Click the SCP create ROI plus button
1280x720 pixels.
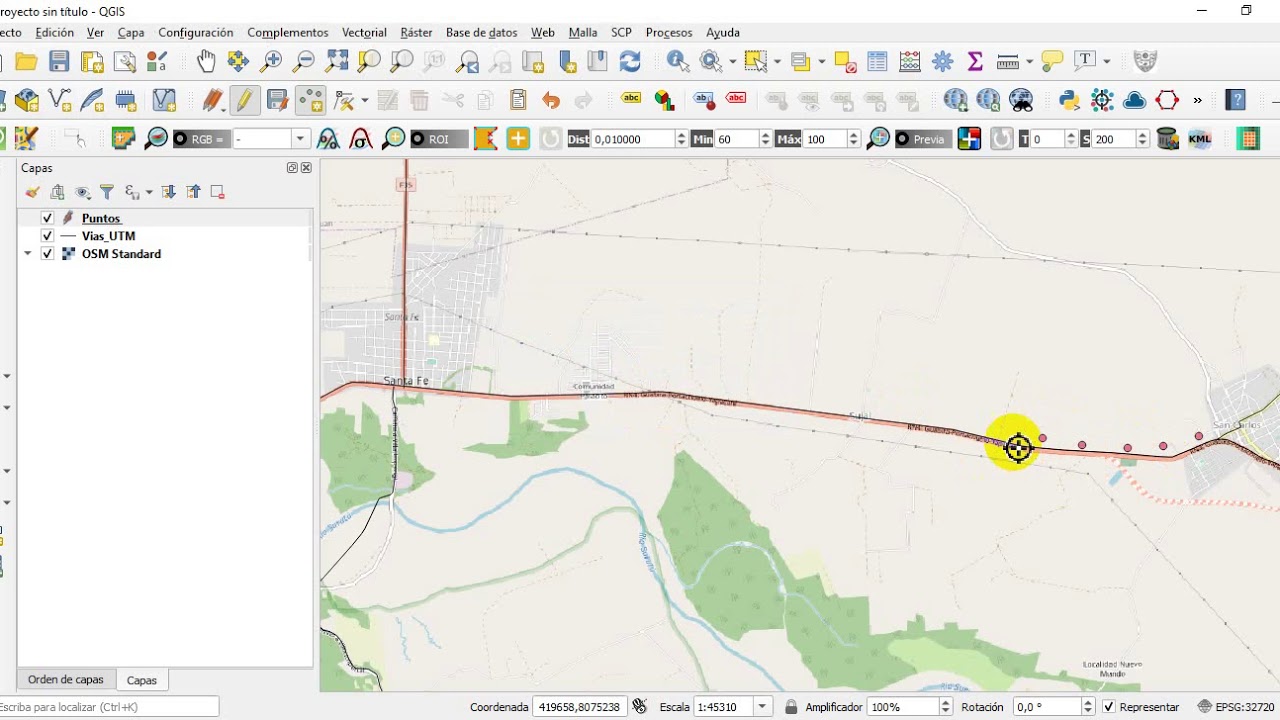(x=518, y=139)
